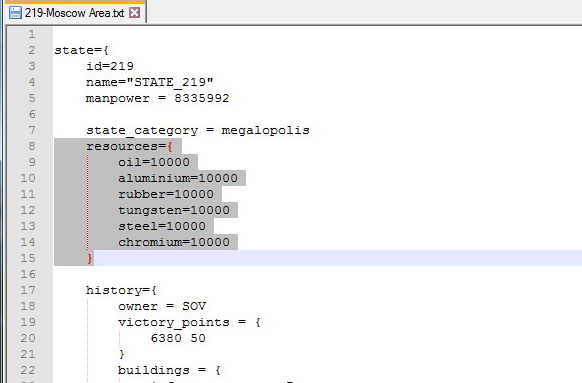
Task: Place cursor on the oil=10000 entry
Action: click(x=154, y=162)
